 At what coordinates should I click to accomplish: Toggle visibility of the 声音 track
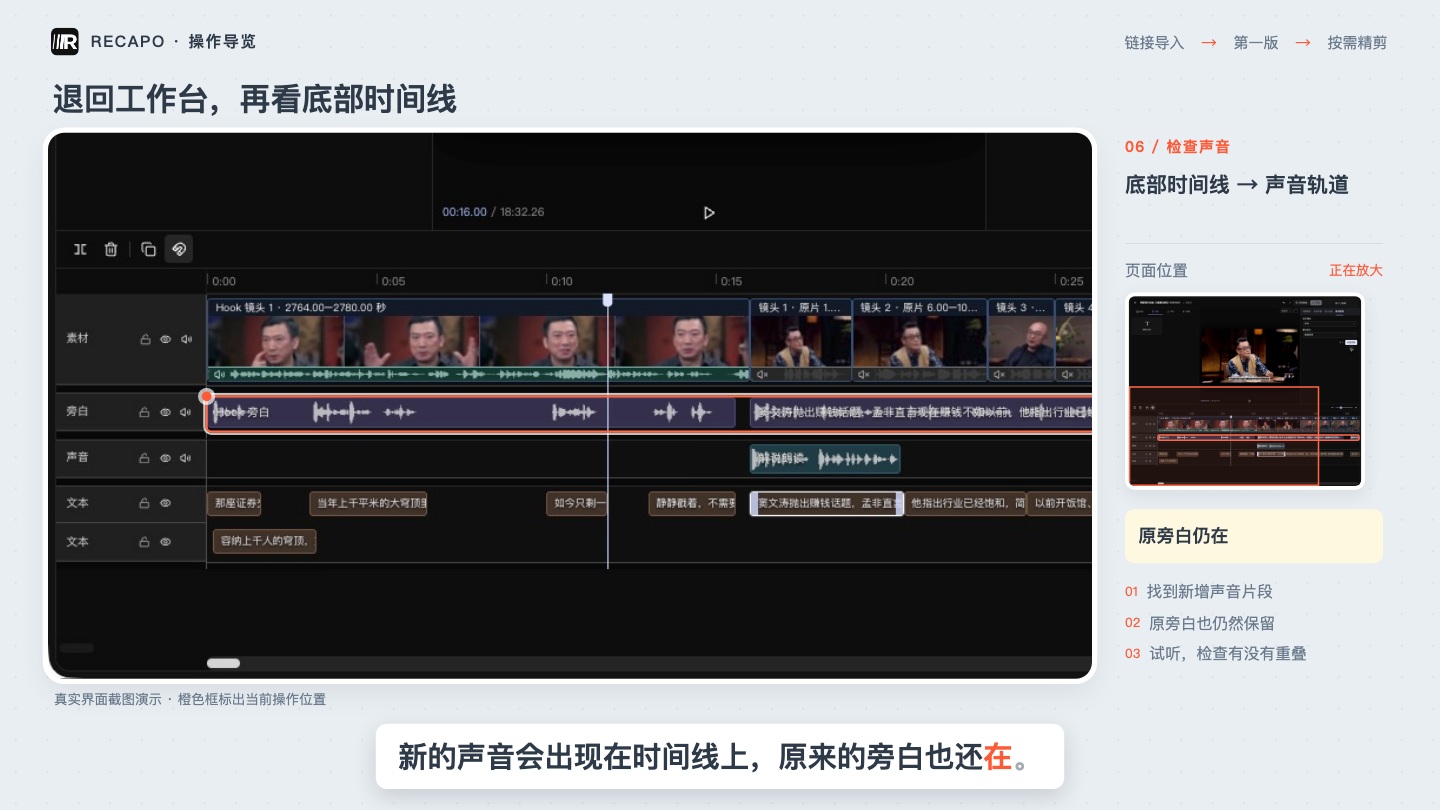click(x=165, y=458)
